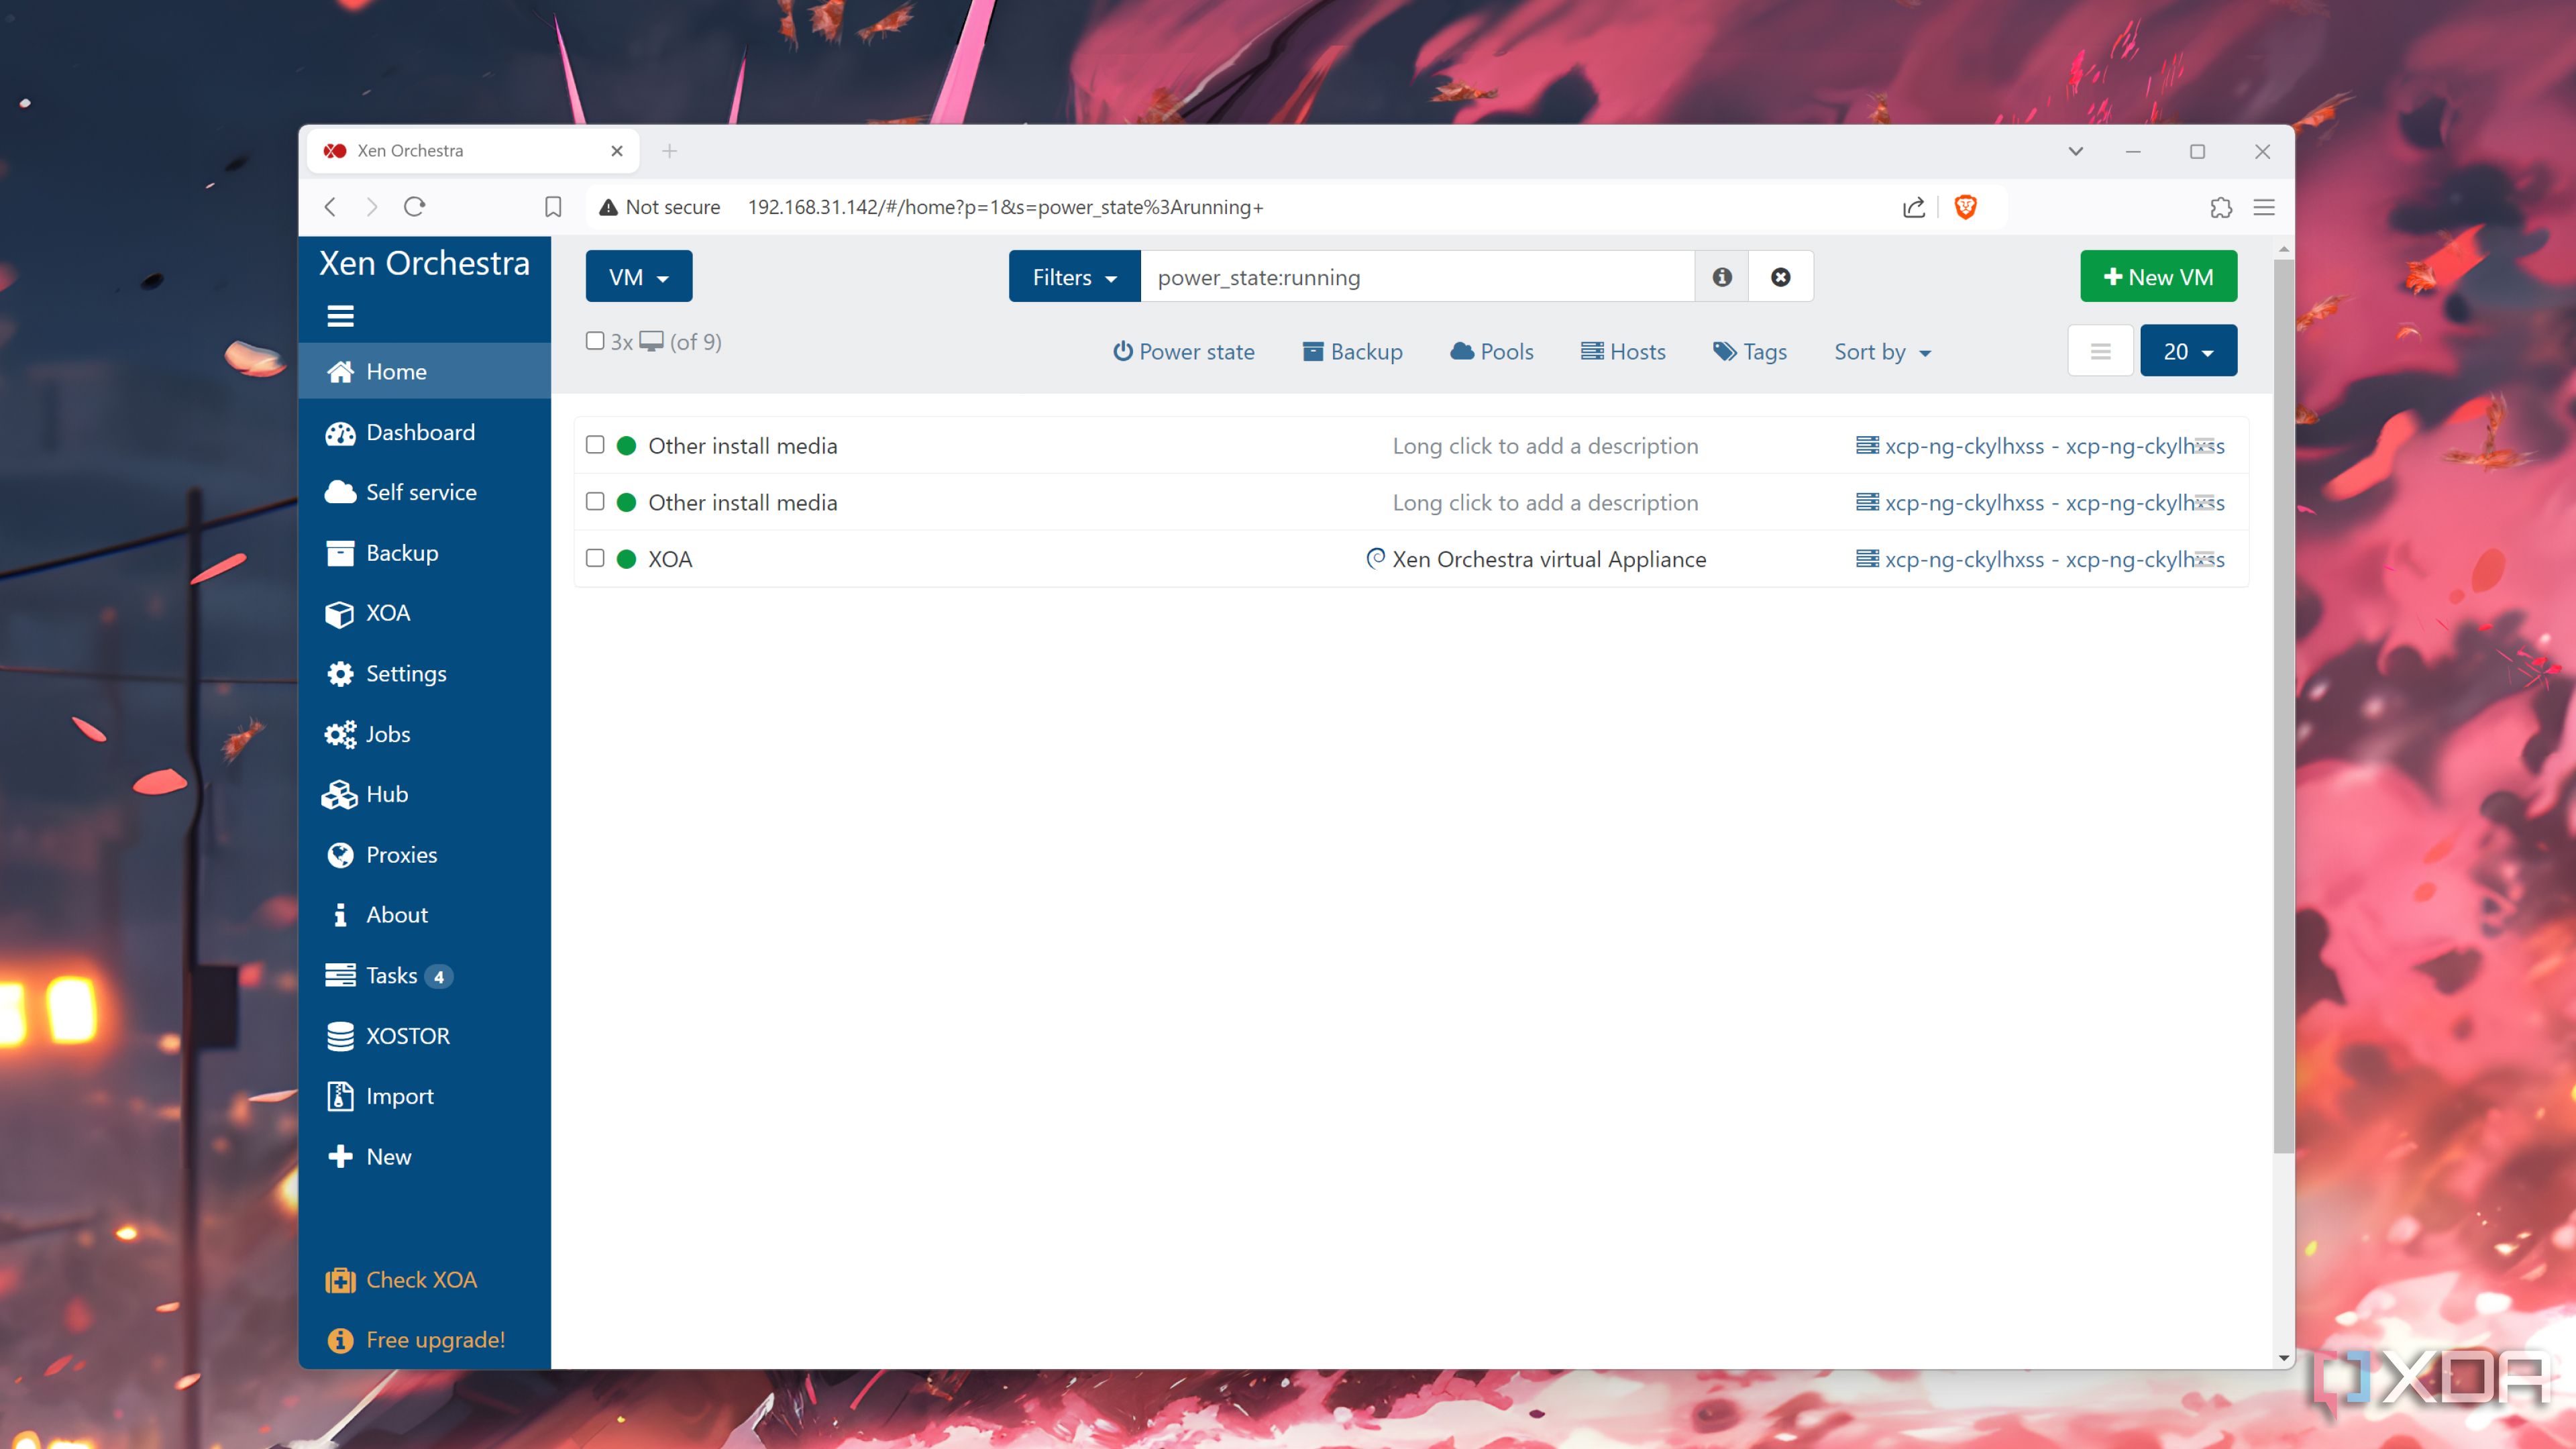Go back with browser back arrow
2576x1449 pixels.
[x=330, y=207]
